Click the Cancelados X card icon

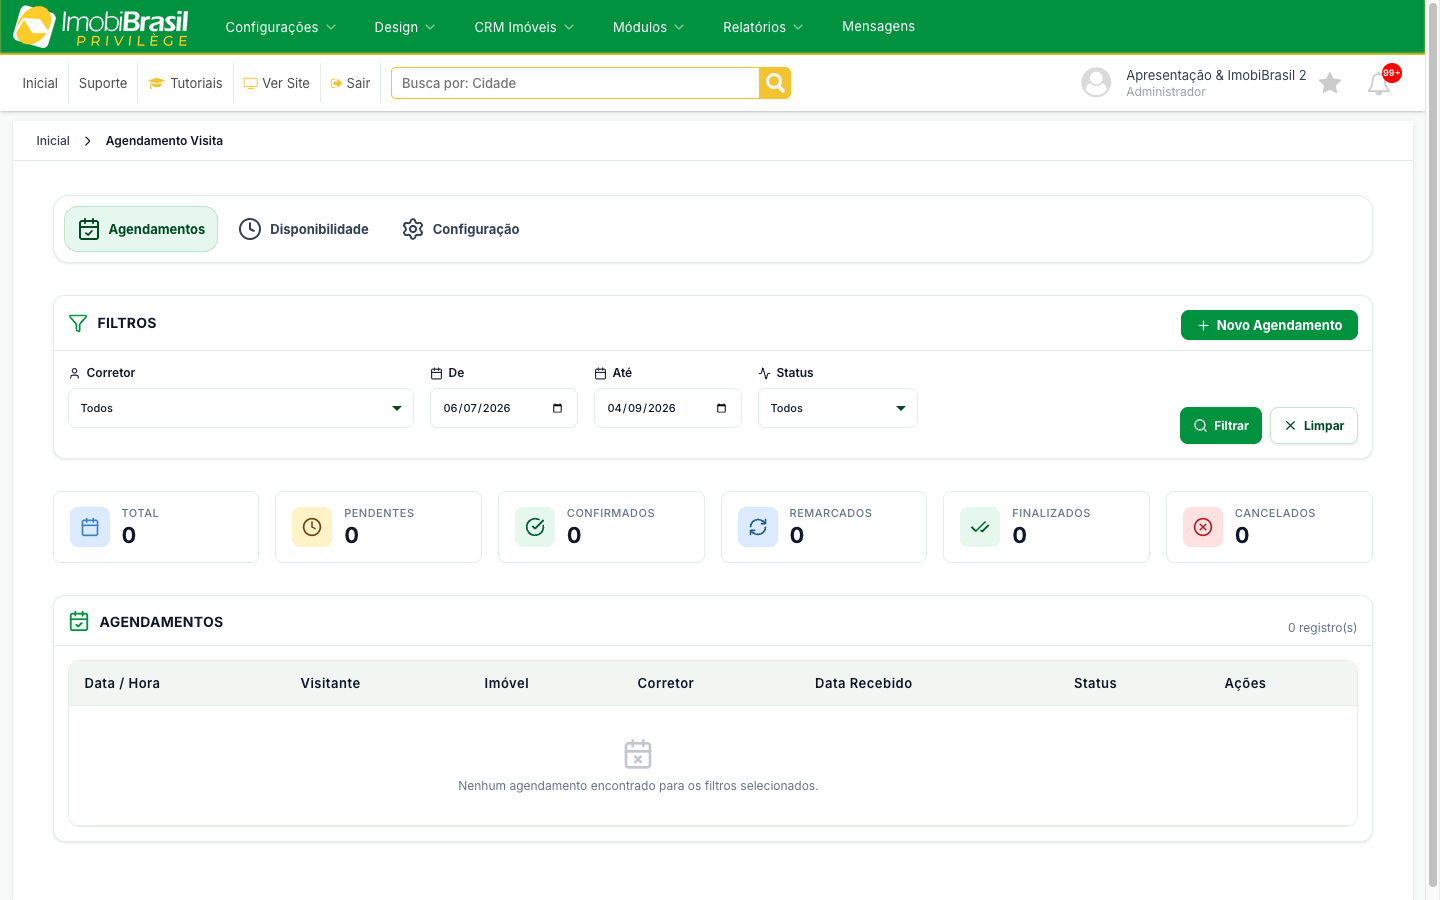[x=1203, y=527]
